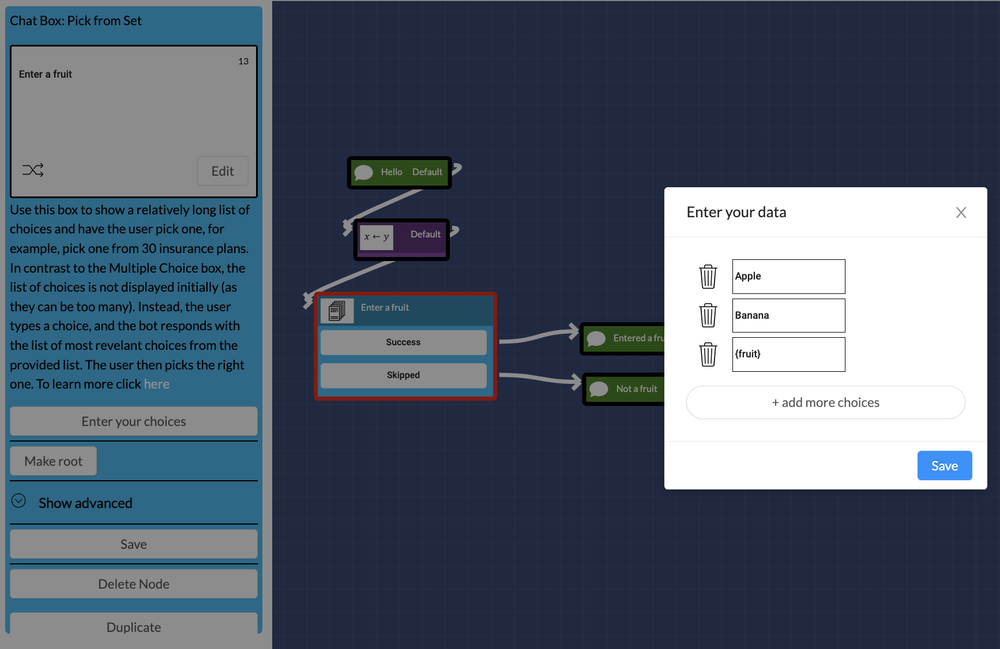Close the Enter your data dialog

point(961,212)
